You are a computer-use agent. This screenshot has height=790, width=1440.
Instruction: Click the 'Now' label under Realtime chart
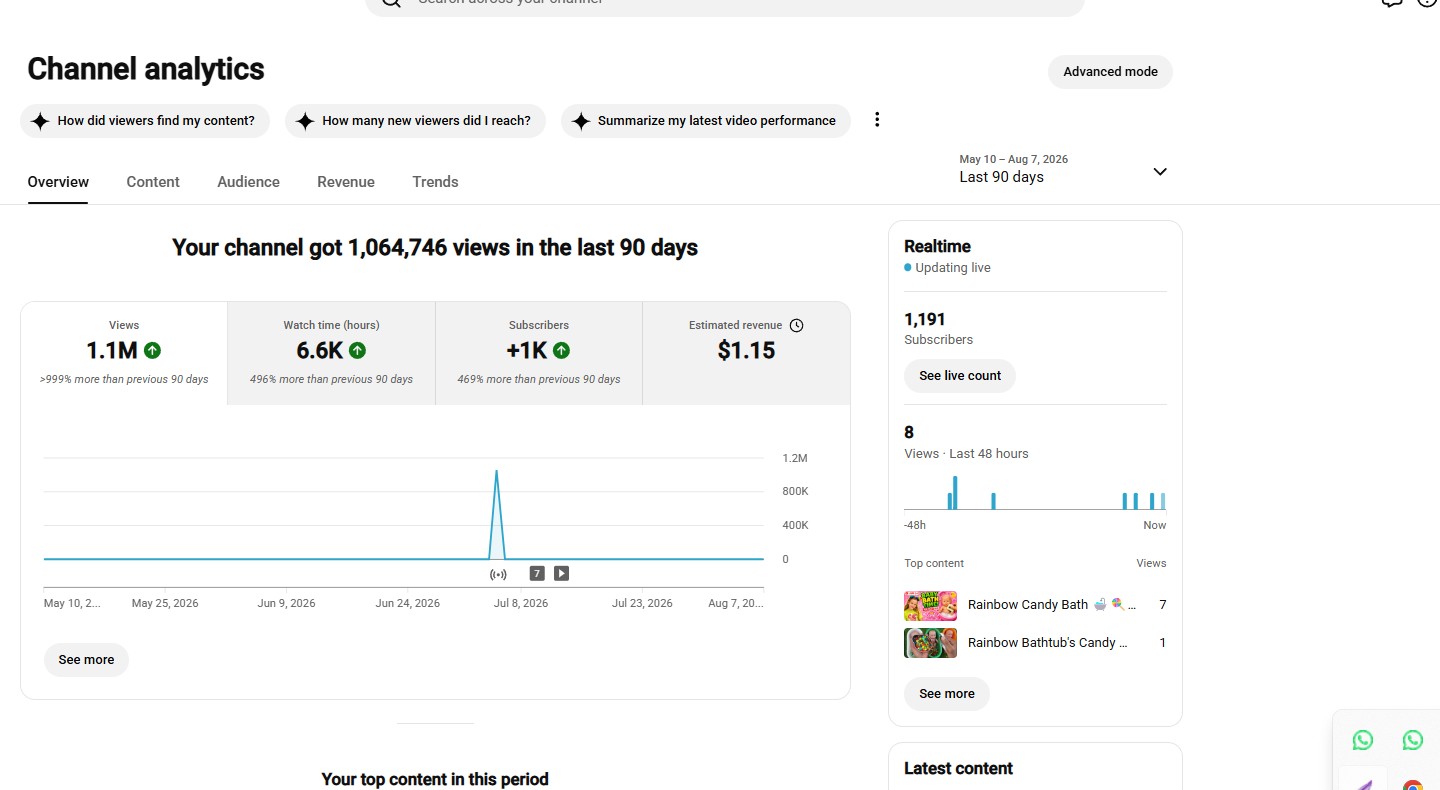tap(1155, 526)
